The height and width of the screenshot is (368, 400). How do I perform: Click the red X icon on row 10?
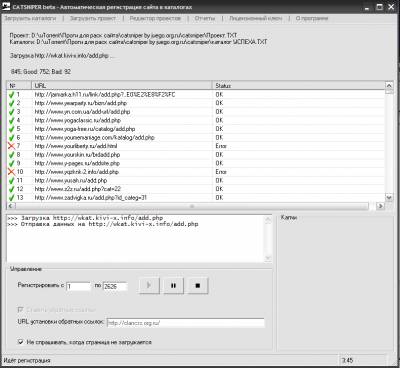point(12,172)
